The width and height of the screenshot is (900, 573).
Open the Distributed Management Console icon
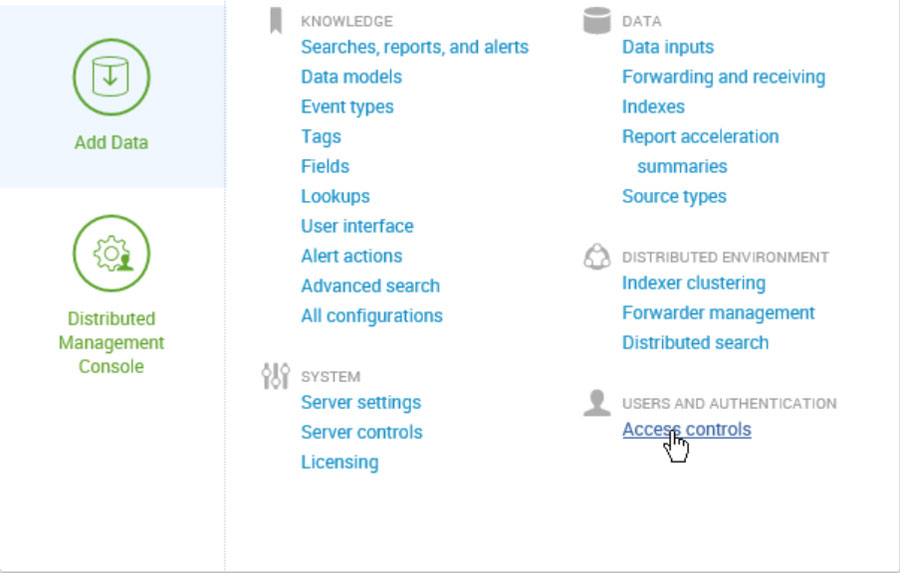[x=111, y=254]
